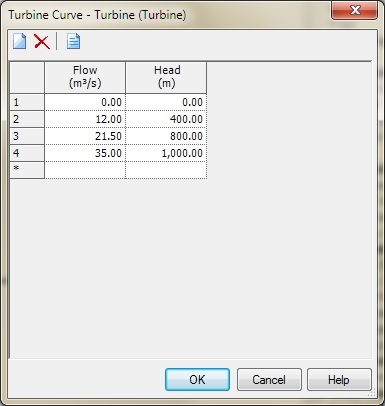Image resolution: width=385 pixels, height=406 pixels.
Task: Select the table's top-left corner header cell
Action: [27, 77]
